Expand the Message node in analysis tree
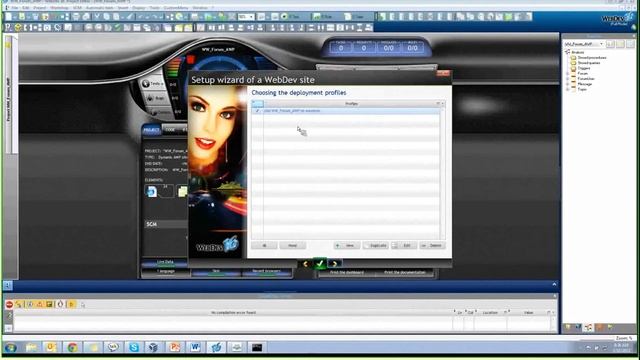Screen dimensions: 640x360 [x=567, y=84]
